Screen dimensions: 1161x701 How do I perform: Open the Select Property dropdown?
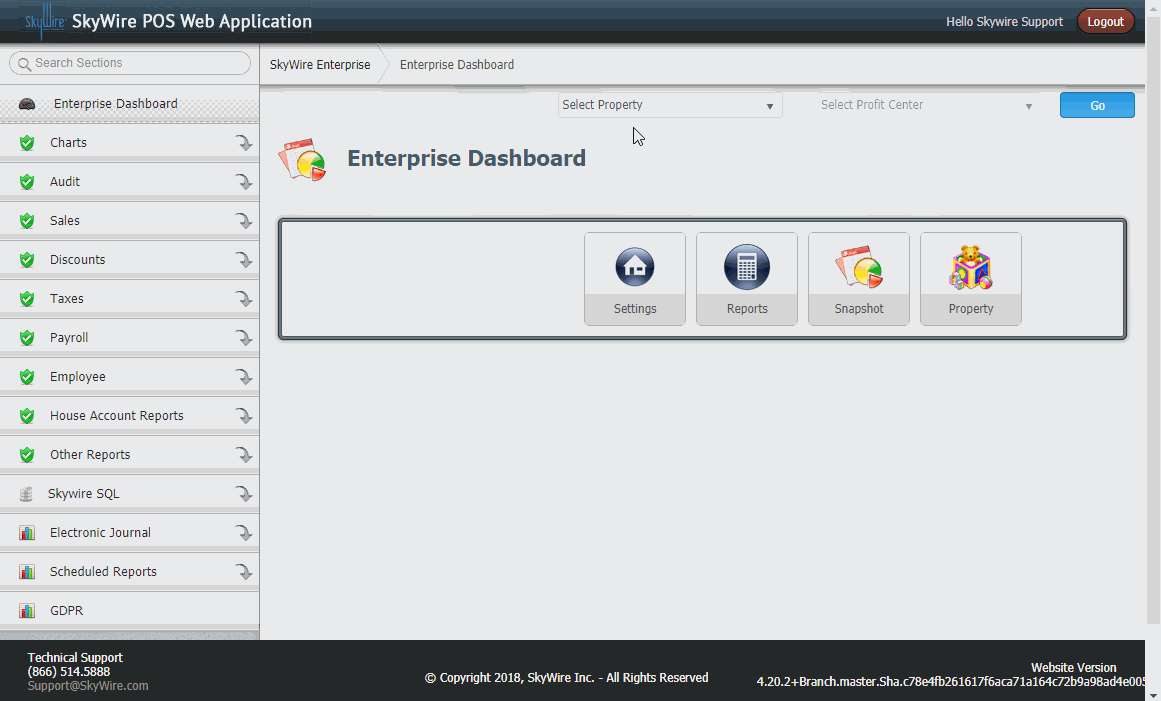[669, 105]
